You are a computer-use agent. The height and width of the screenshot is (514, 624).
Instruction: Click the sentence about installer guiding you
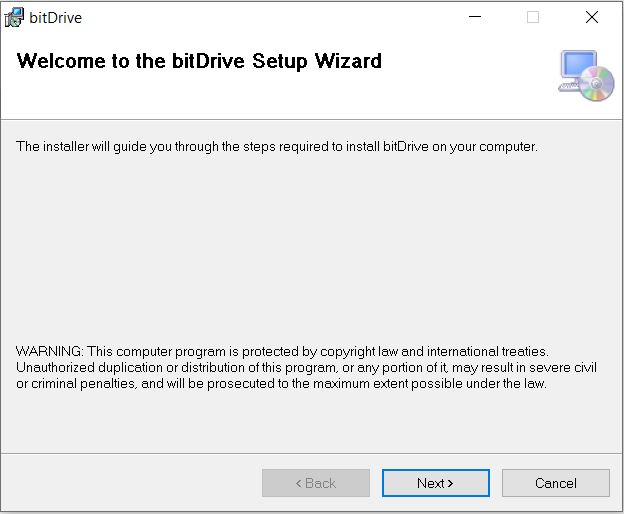(277, 147)
